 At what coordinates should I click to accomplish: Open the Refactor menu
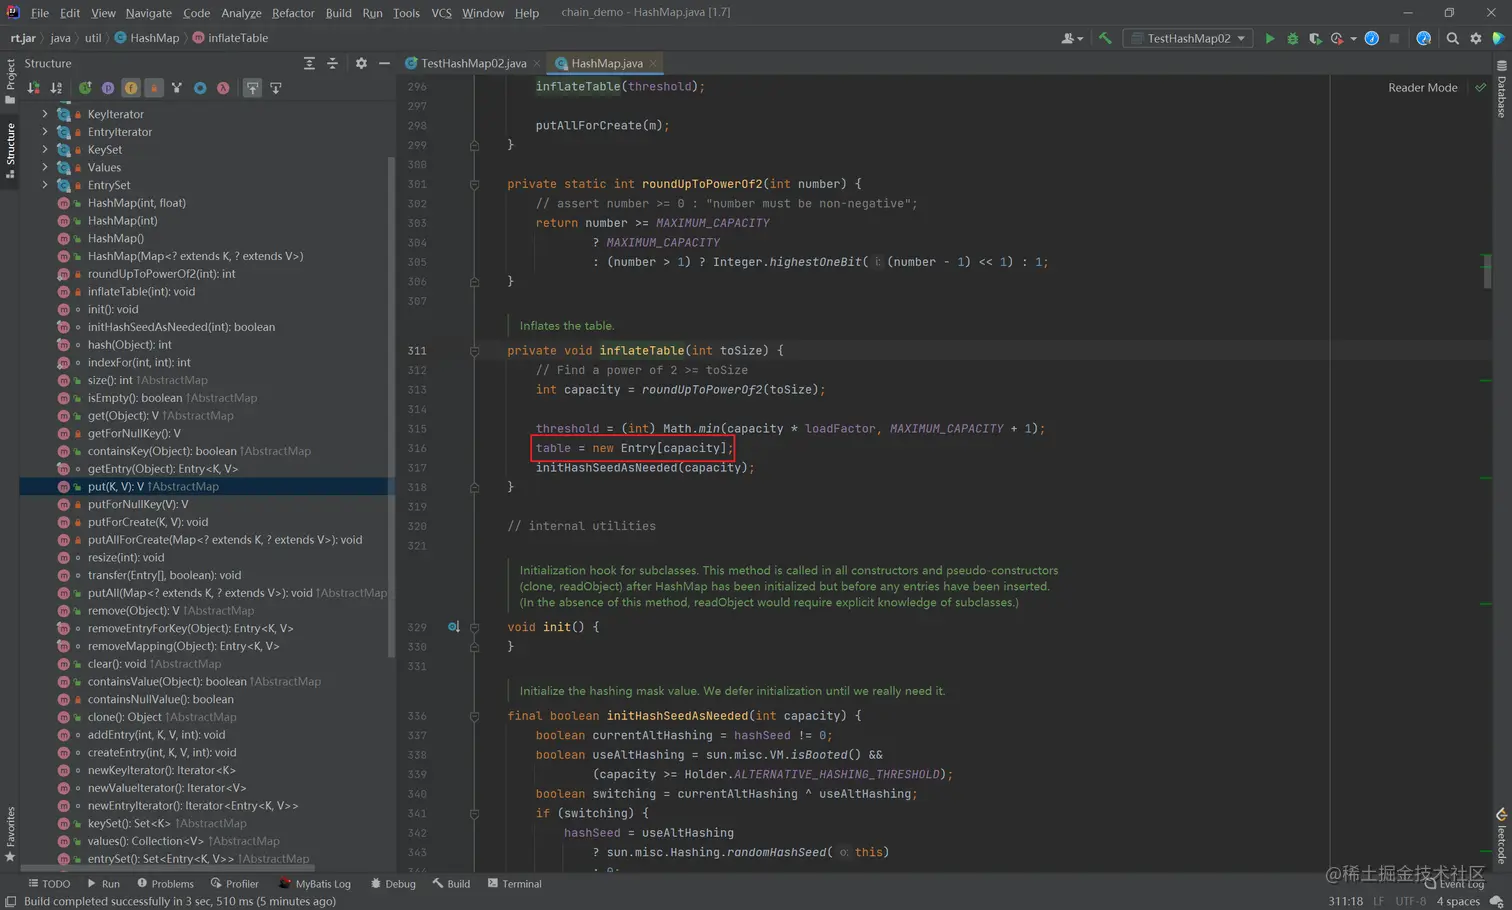click(292, 13)
